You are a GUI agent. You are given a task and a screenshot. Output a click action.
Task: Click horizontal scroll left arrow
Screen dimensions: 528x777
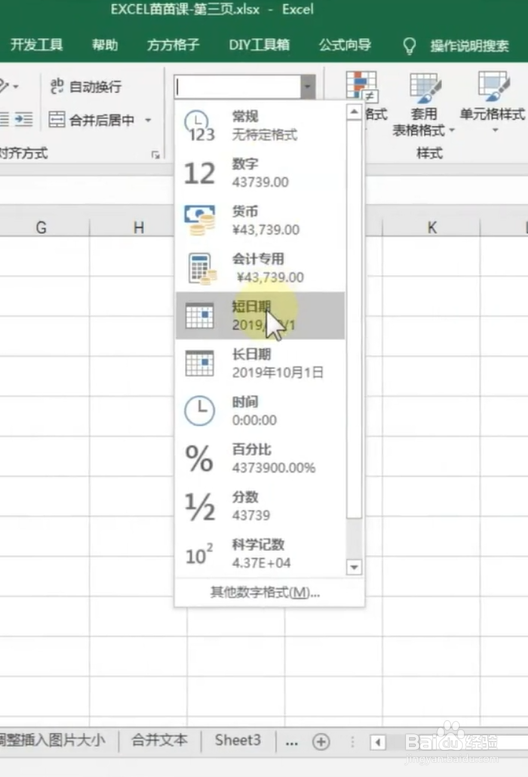point(378,742)
